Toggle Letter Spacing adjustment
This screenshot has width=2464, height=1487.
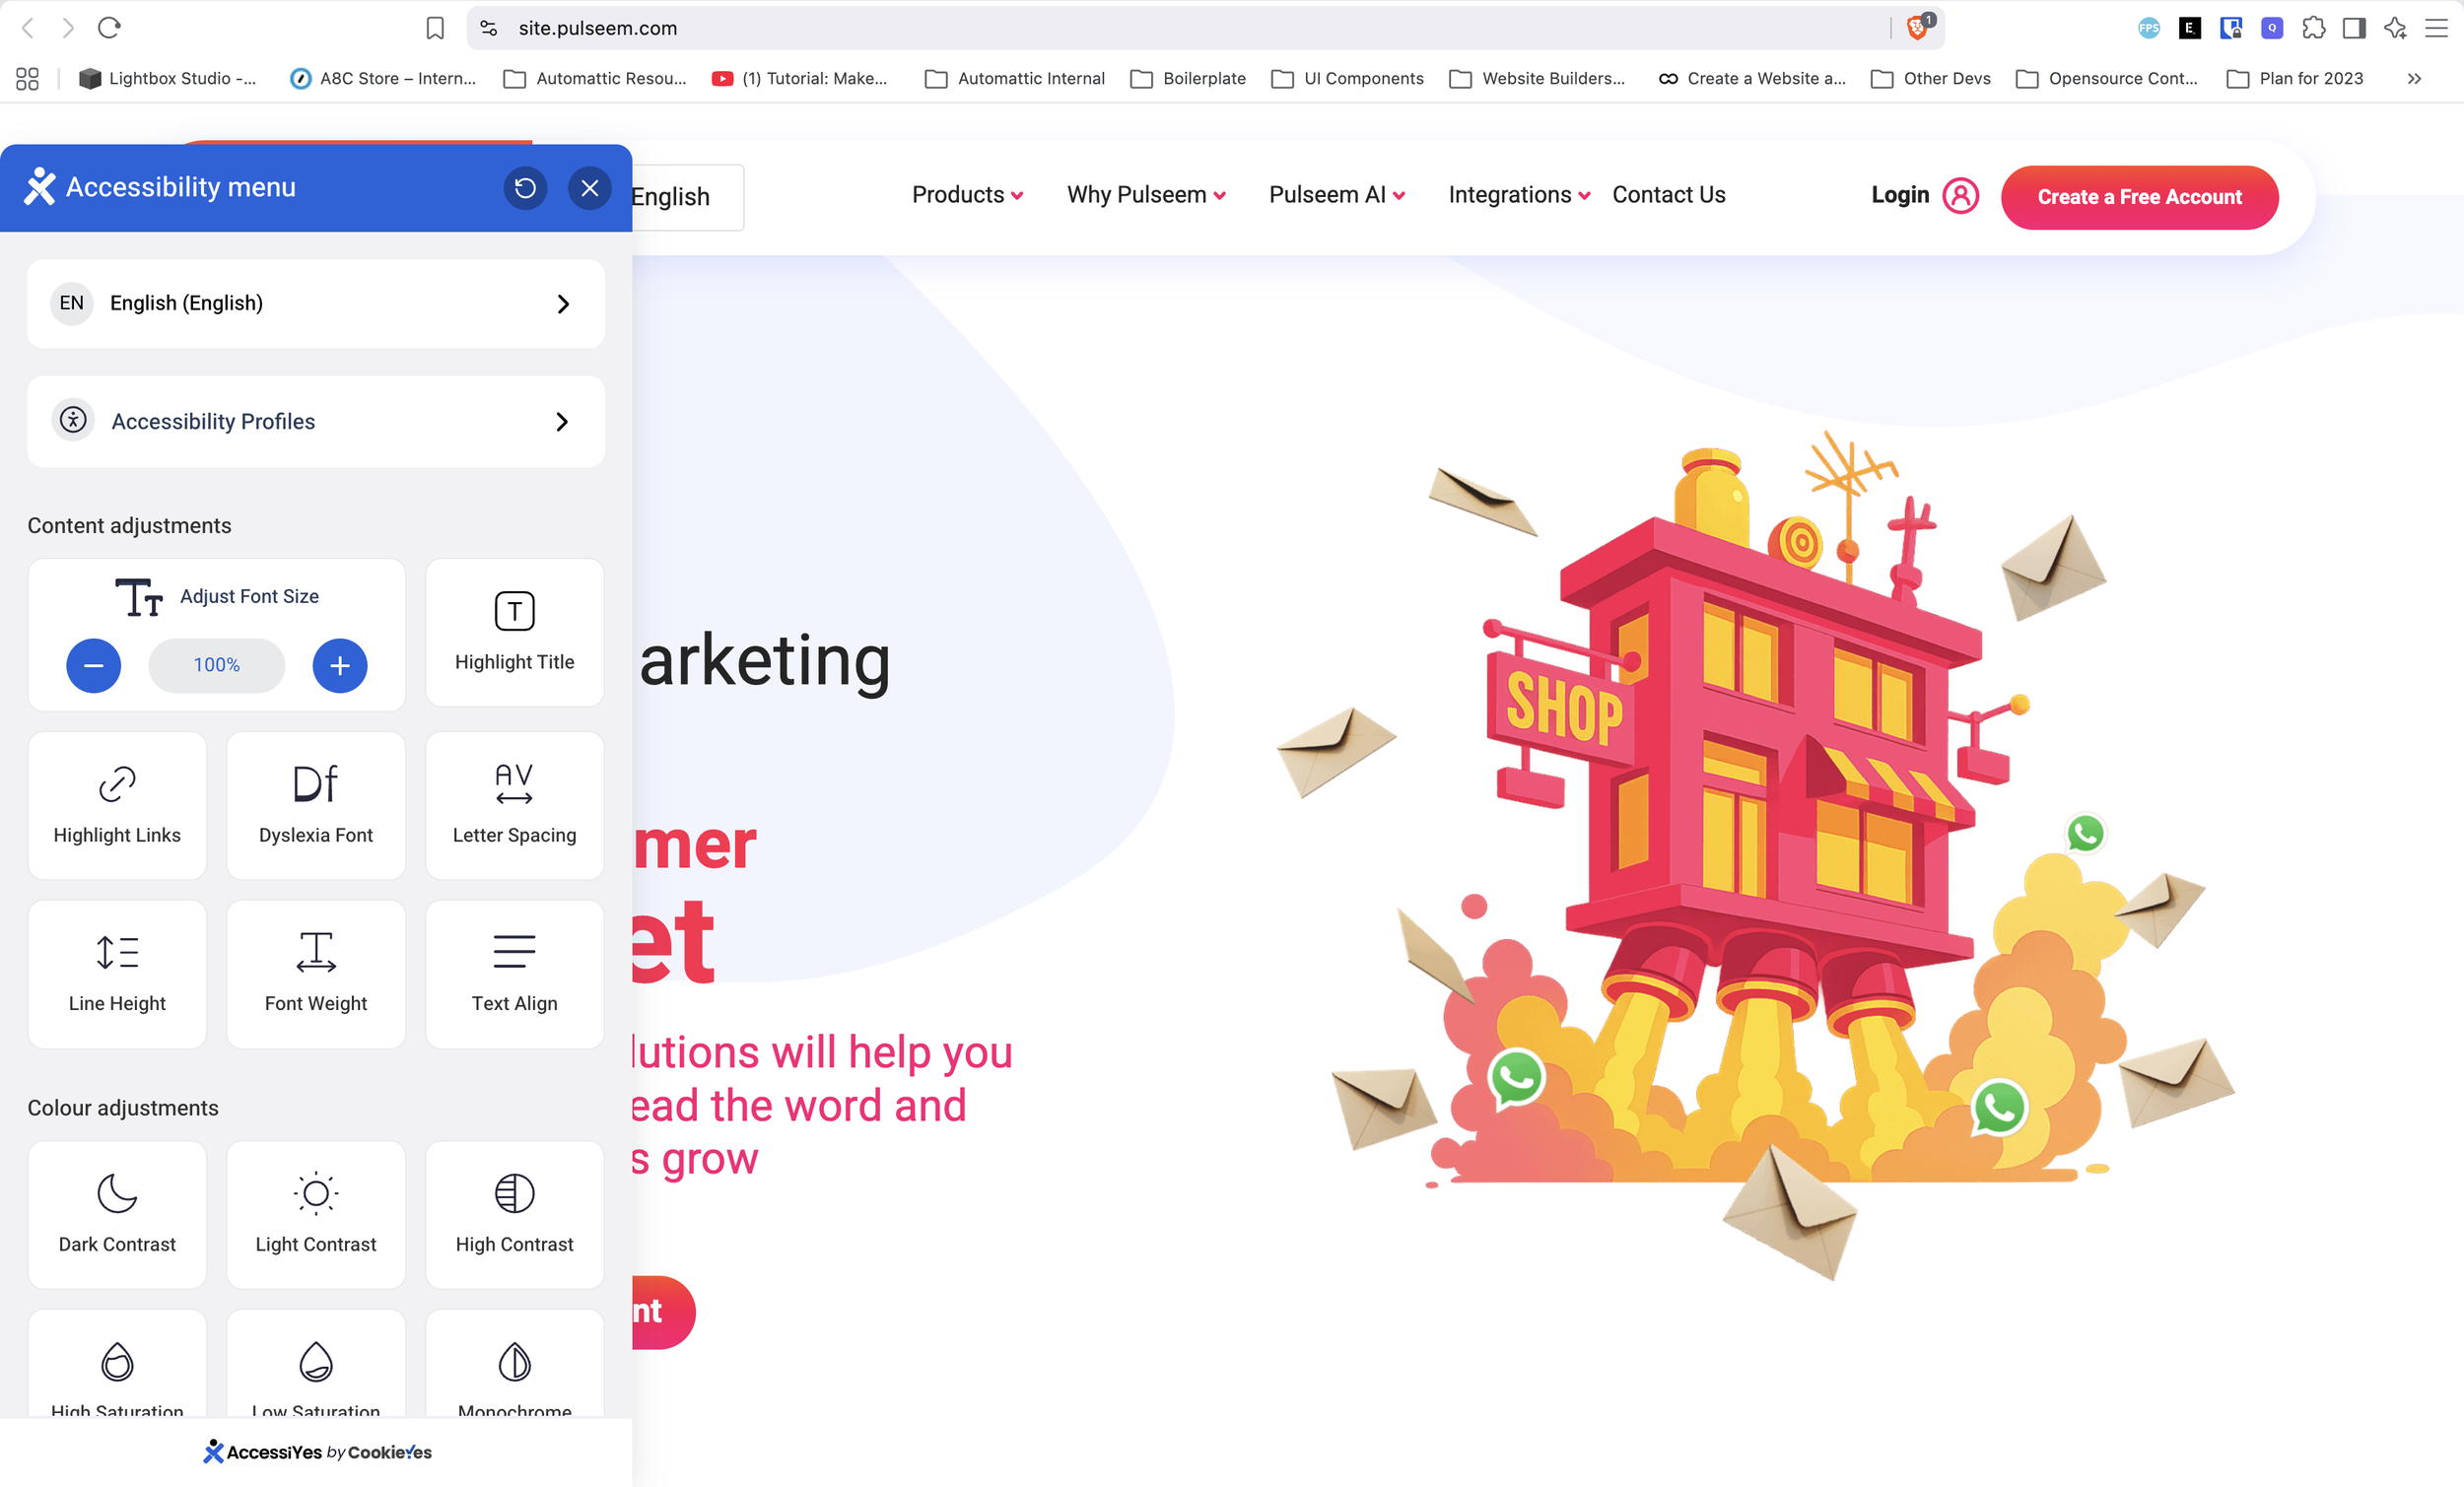[515, 806]
